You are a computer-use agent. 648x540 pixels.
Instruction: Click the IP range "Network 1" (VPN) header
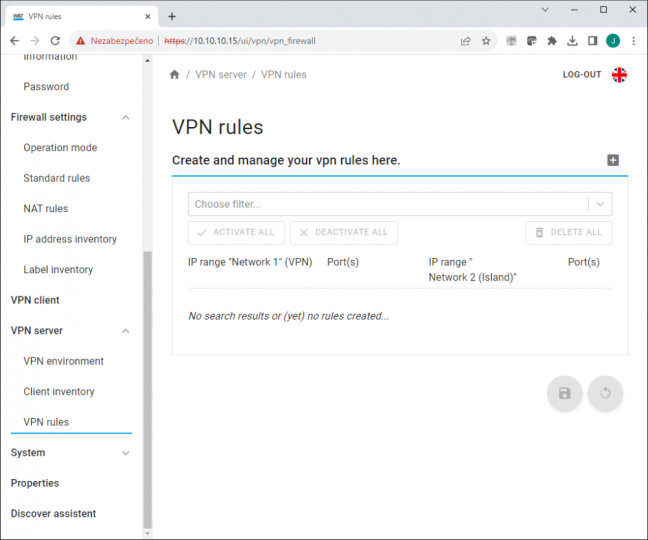point(250,262)
